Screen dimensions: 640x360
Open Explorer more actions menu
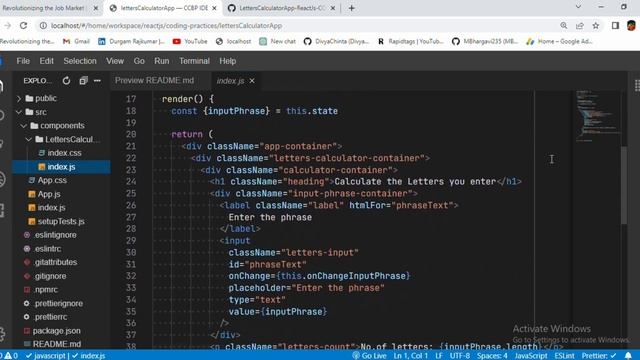coord(97,81)
